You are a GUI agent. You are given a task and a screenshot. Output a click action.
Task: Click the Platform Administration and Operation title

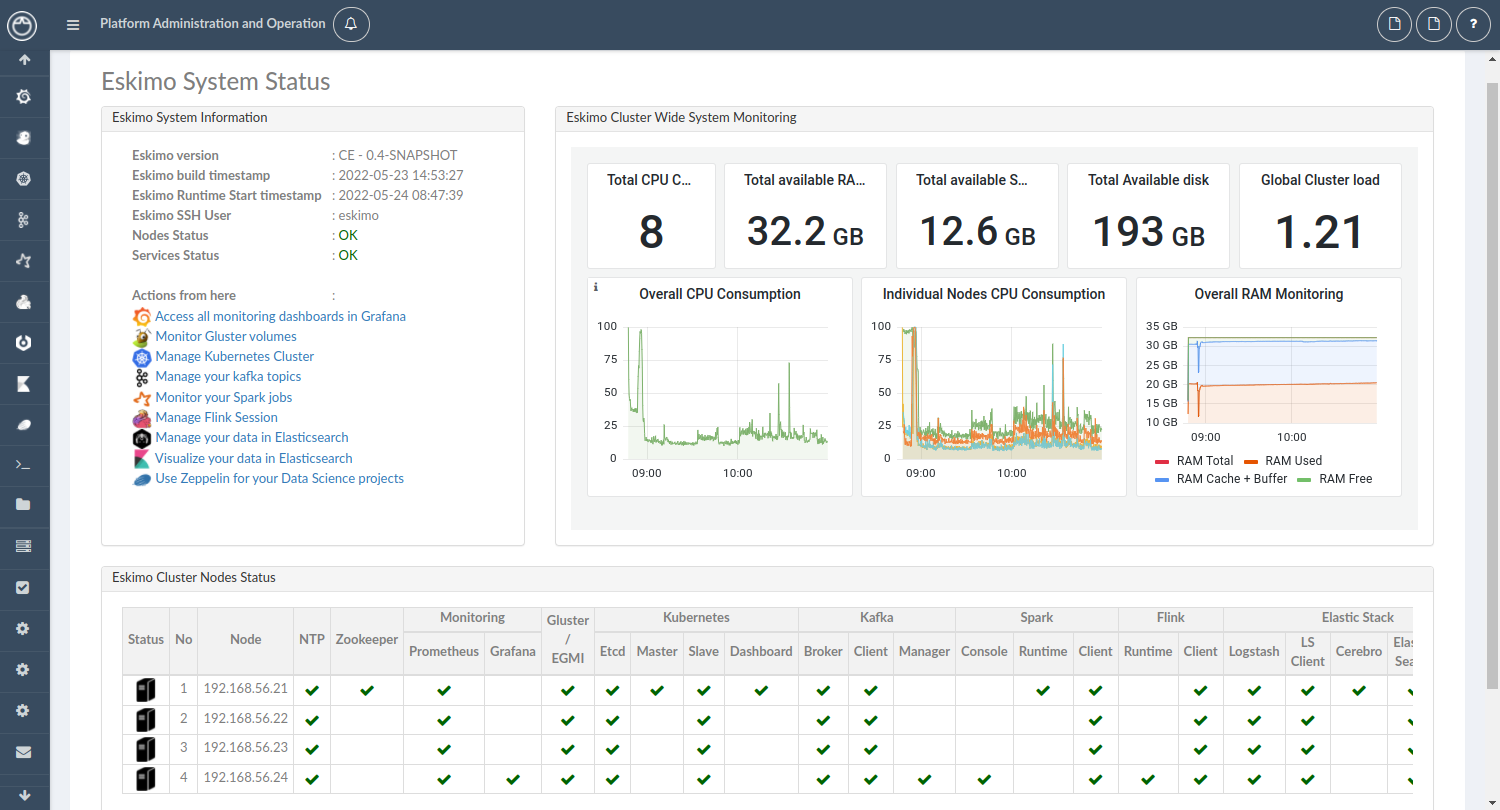pos(213,23)
